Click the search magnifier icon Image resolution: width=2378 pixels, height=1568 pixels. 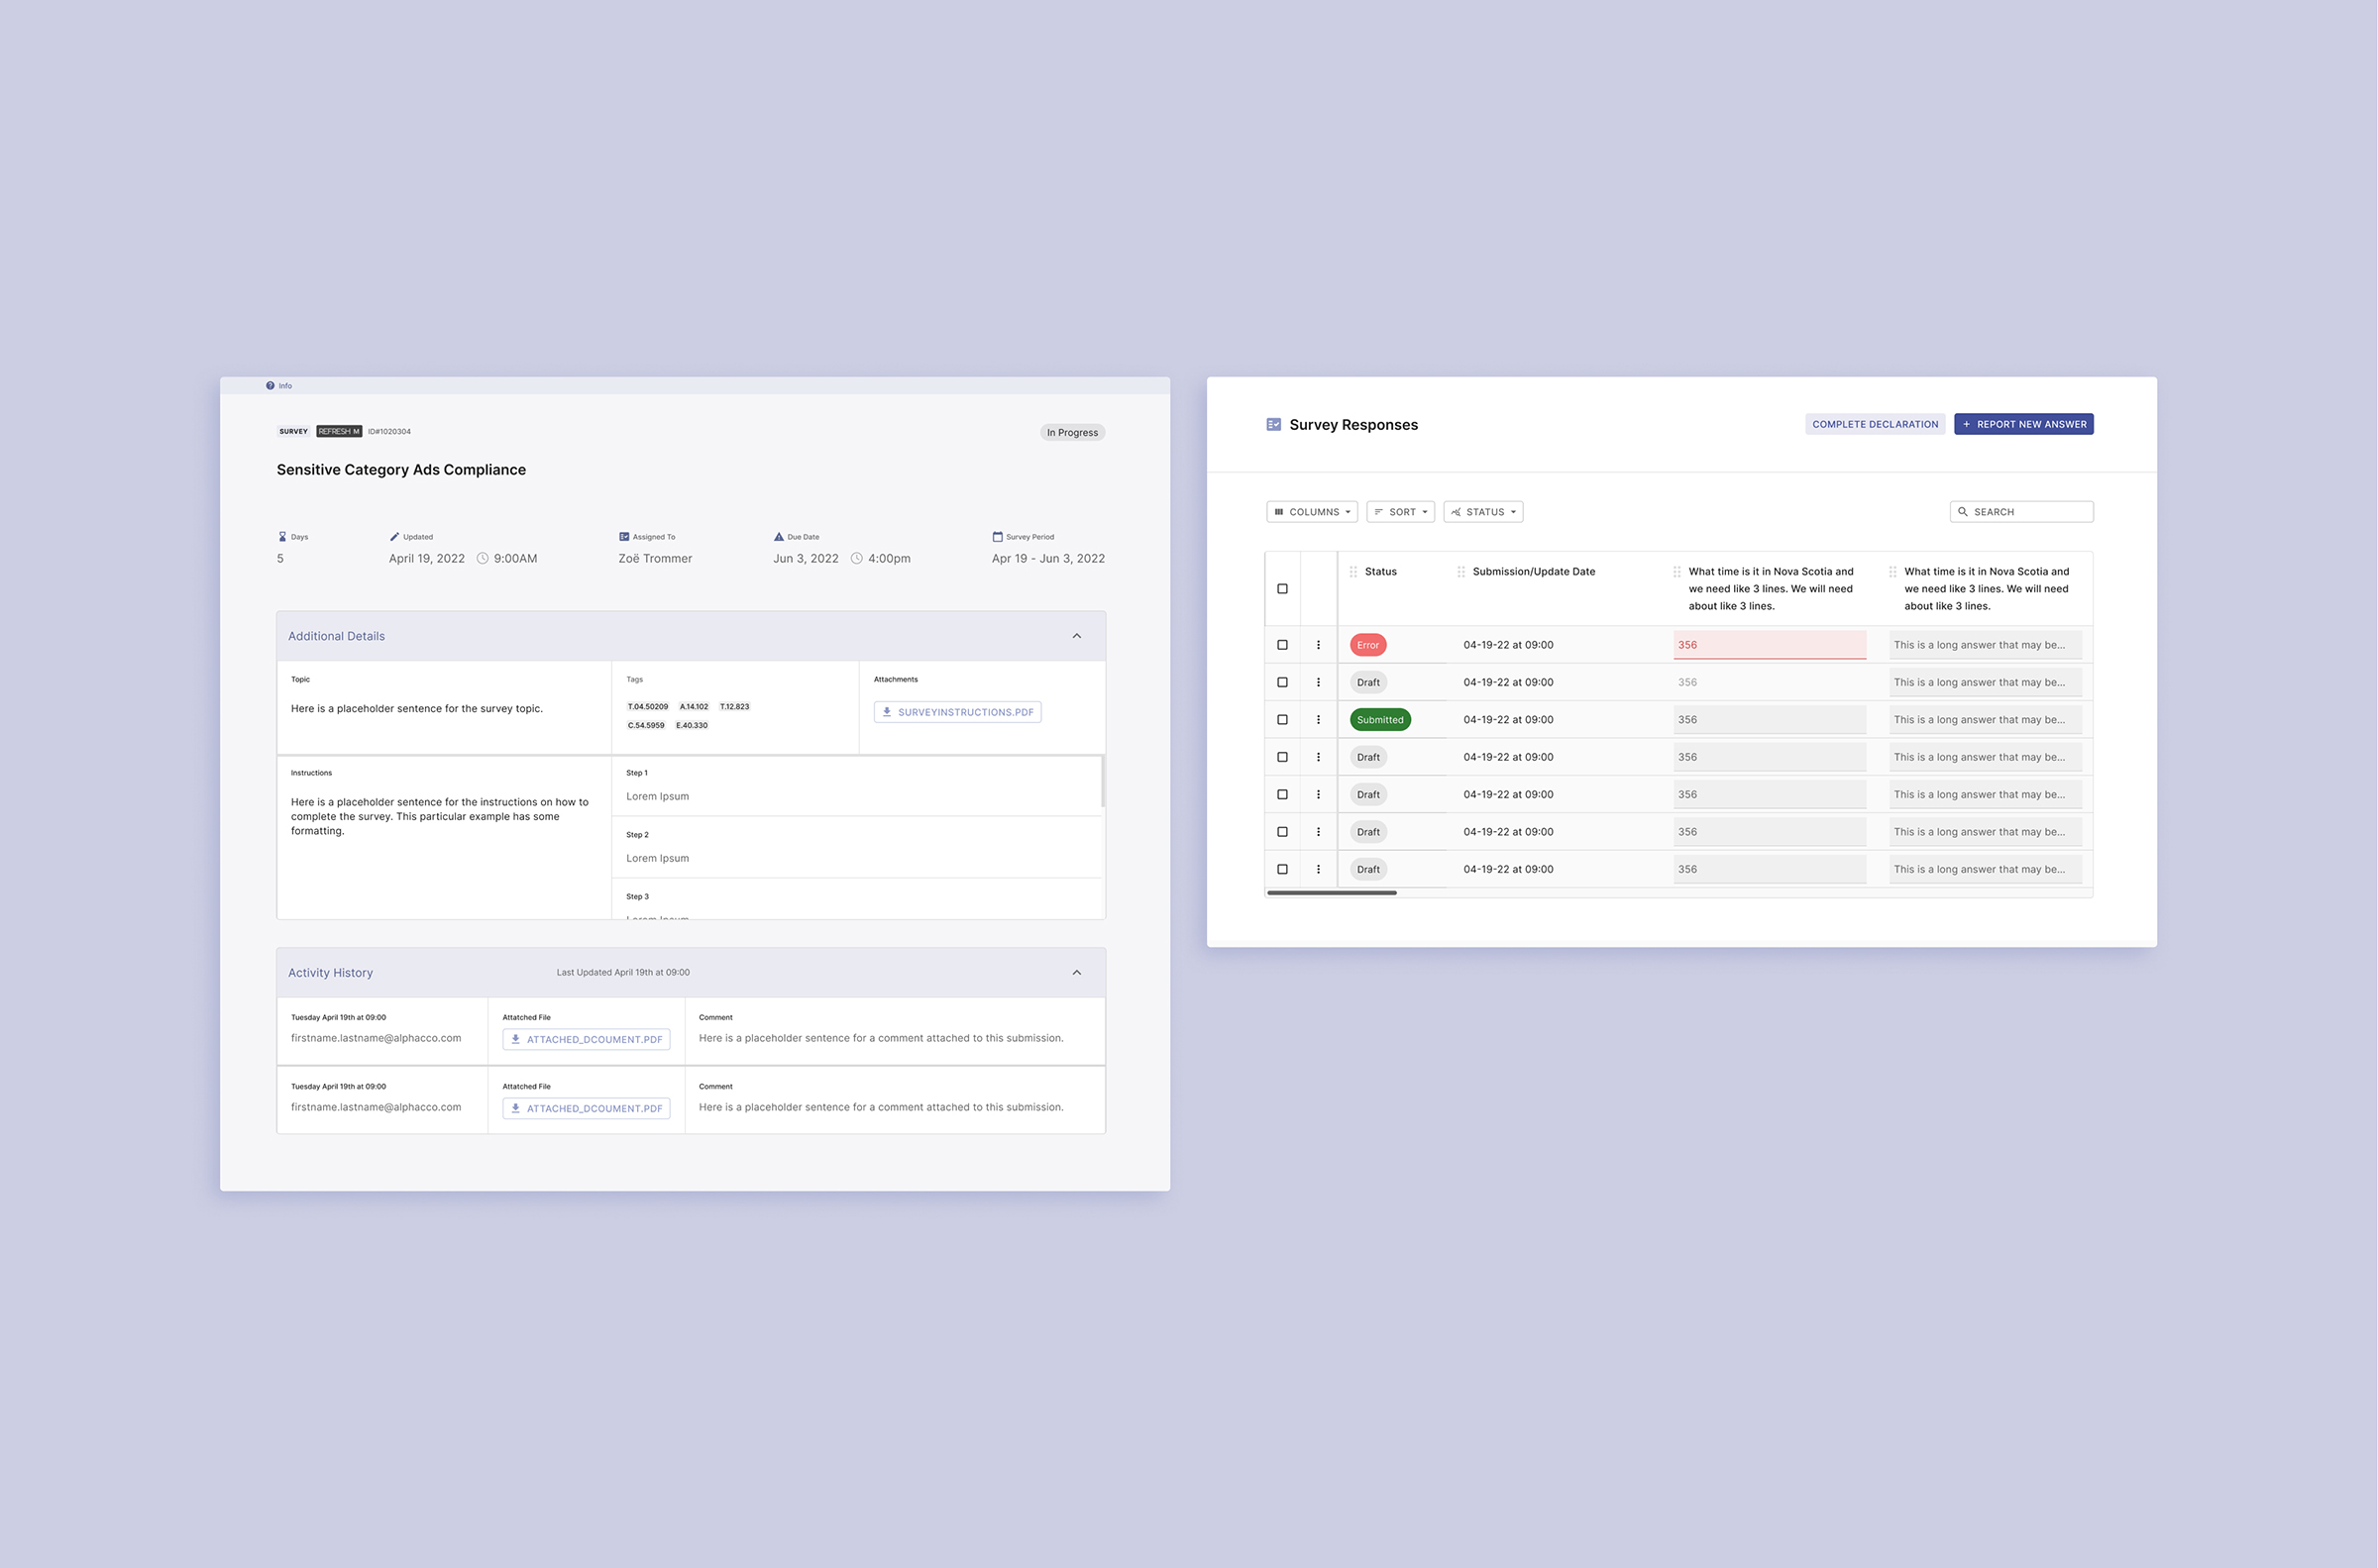point(1962,512)
